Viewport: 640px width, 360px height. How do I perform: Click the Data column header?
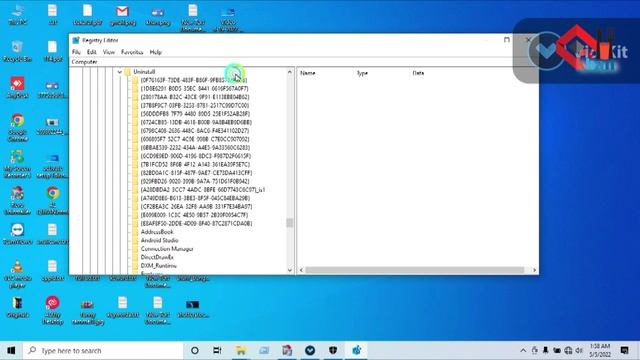pyautogui.click(x=418, y=73)
